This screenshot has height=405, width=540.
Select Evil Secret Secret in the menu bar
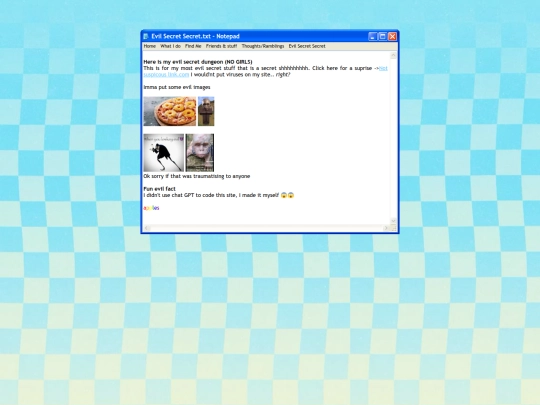pos(307,46)
